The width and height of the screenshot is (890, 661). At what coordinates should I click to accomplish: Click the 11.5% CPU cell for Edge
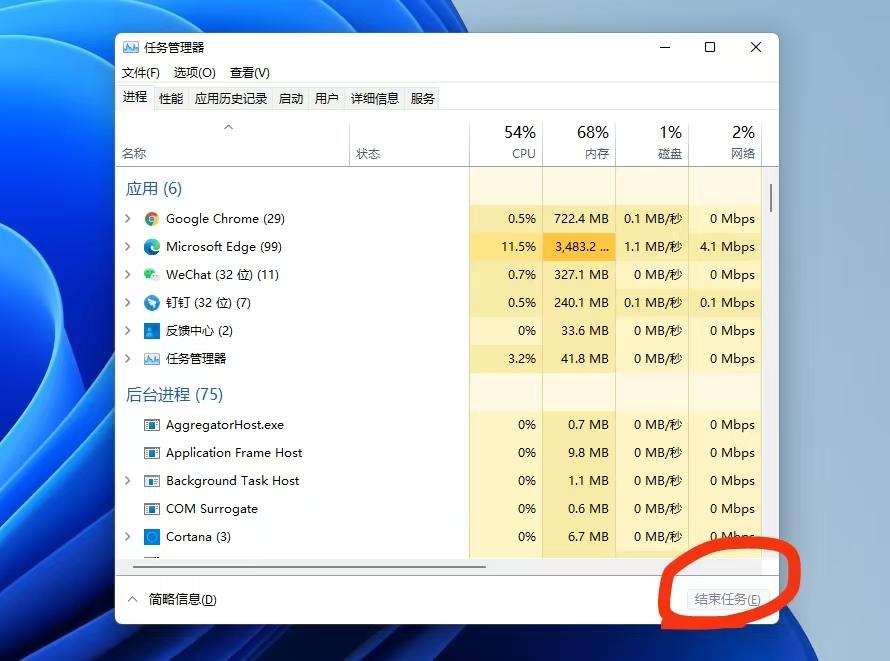coord(506,247)
